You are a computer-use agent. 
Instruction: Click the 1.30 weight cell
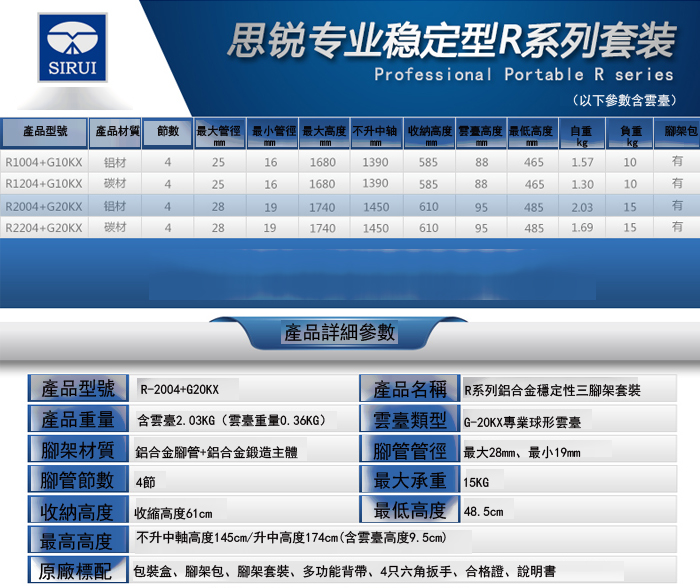[583, 184]
